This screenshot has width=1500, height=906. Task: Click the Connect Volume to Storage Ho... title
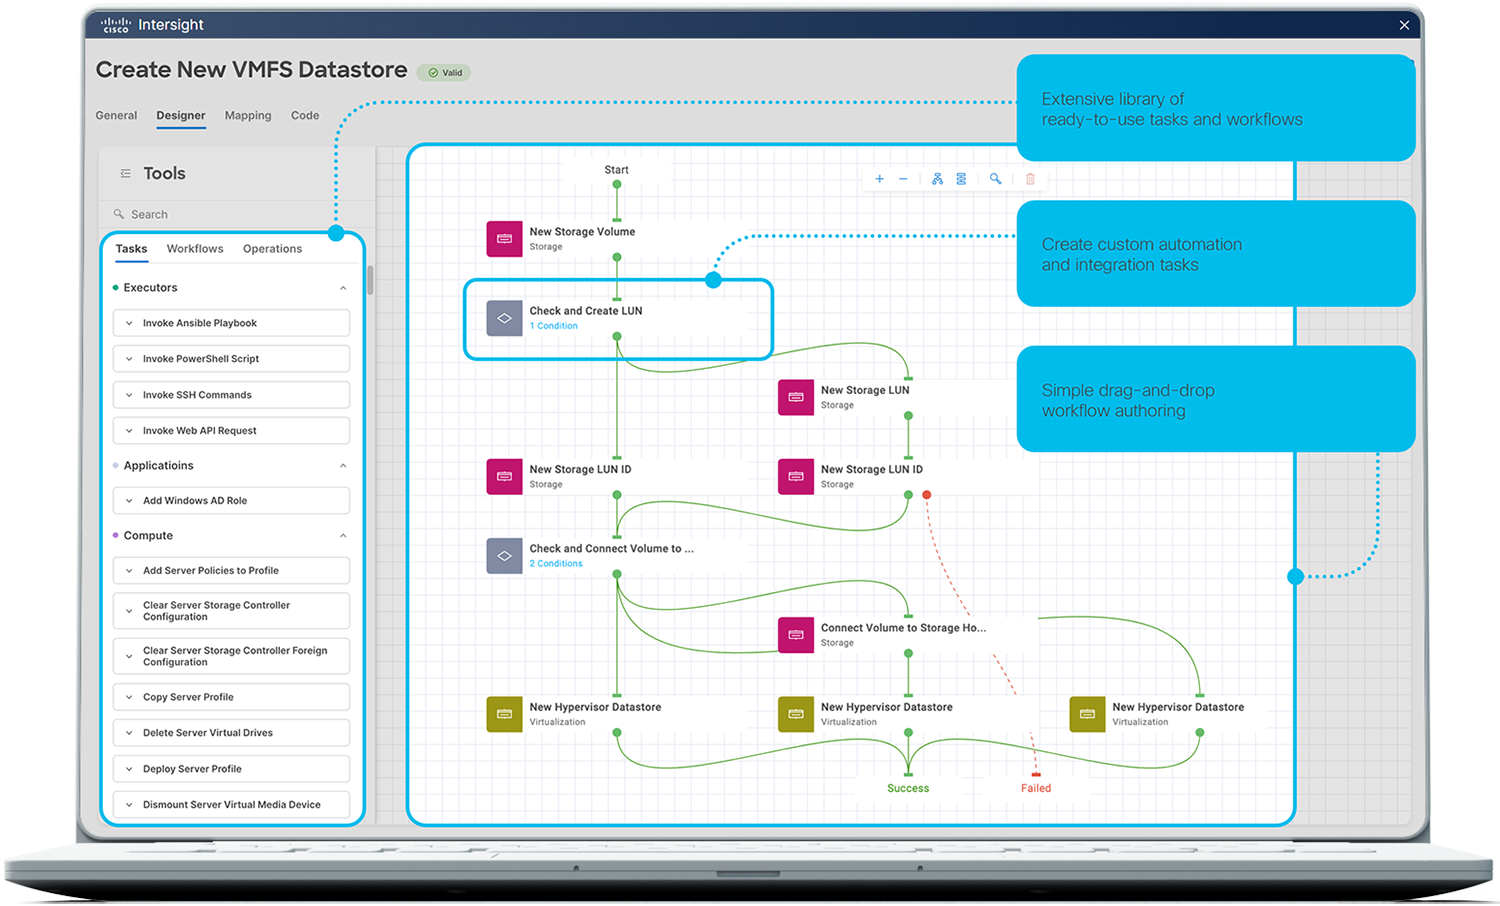903,628
